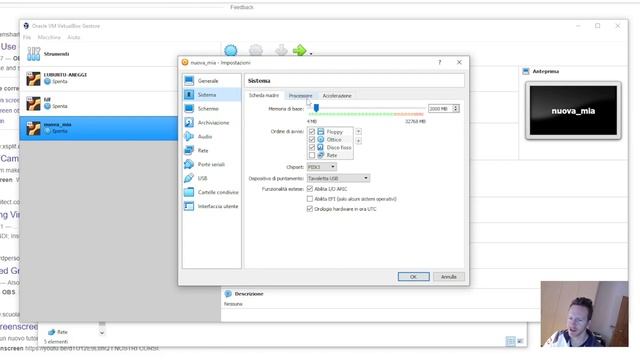This screenshot has height=360, width=640.
Task: Toggle the Abilita I/O APIC checkbox
Action: click(310, 189)
